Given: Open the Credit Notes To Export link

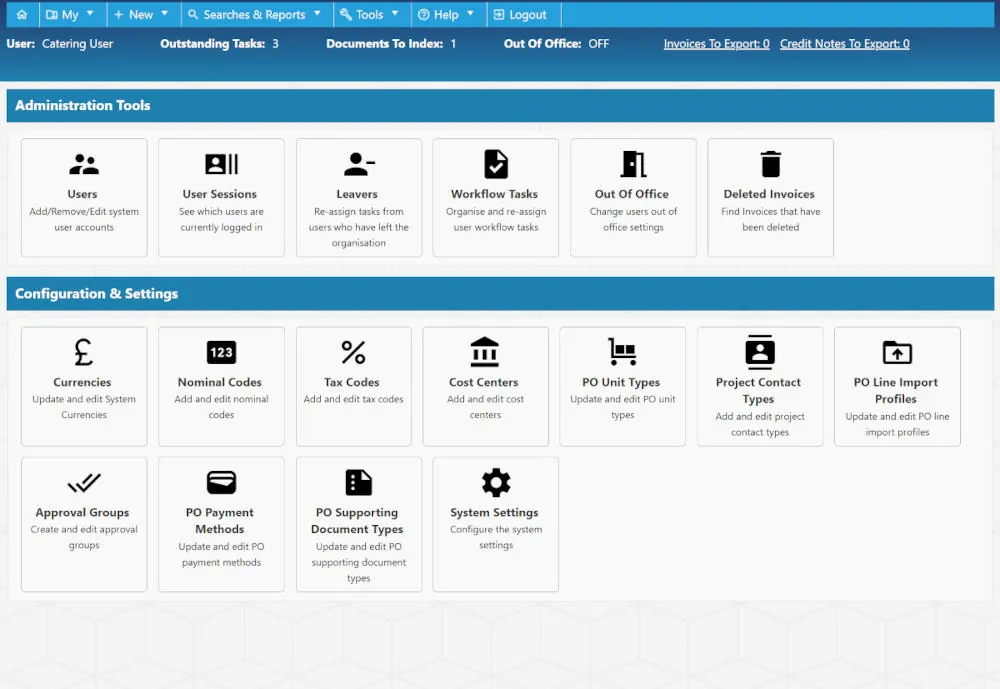Looking at the screenshot, I should point(844,43).
